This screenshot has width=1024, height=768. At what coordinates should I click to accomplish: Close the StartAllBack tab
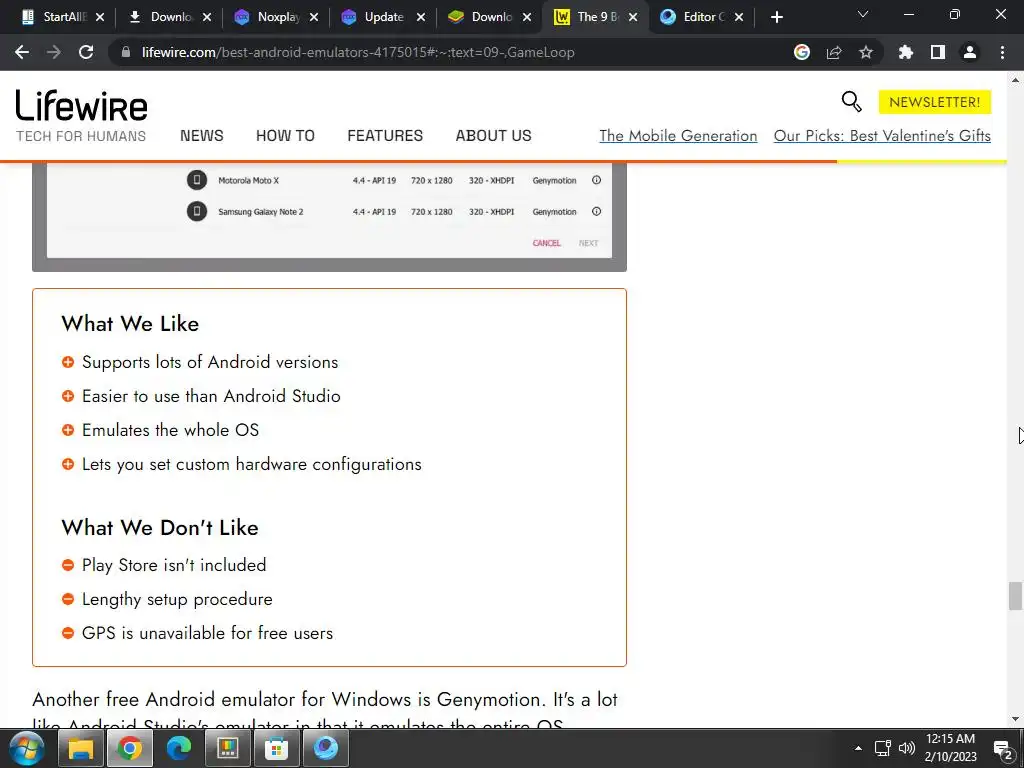point(100,17)
